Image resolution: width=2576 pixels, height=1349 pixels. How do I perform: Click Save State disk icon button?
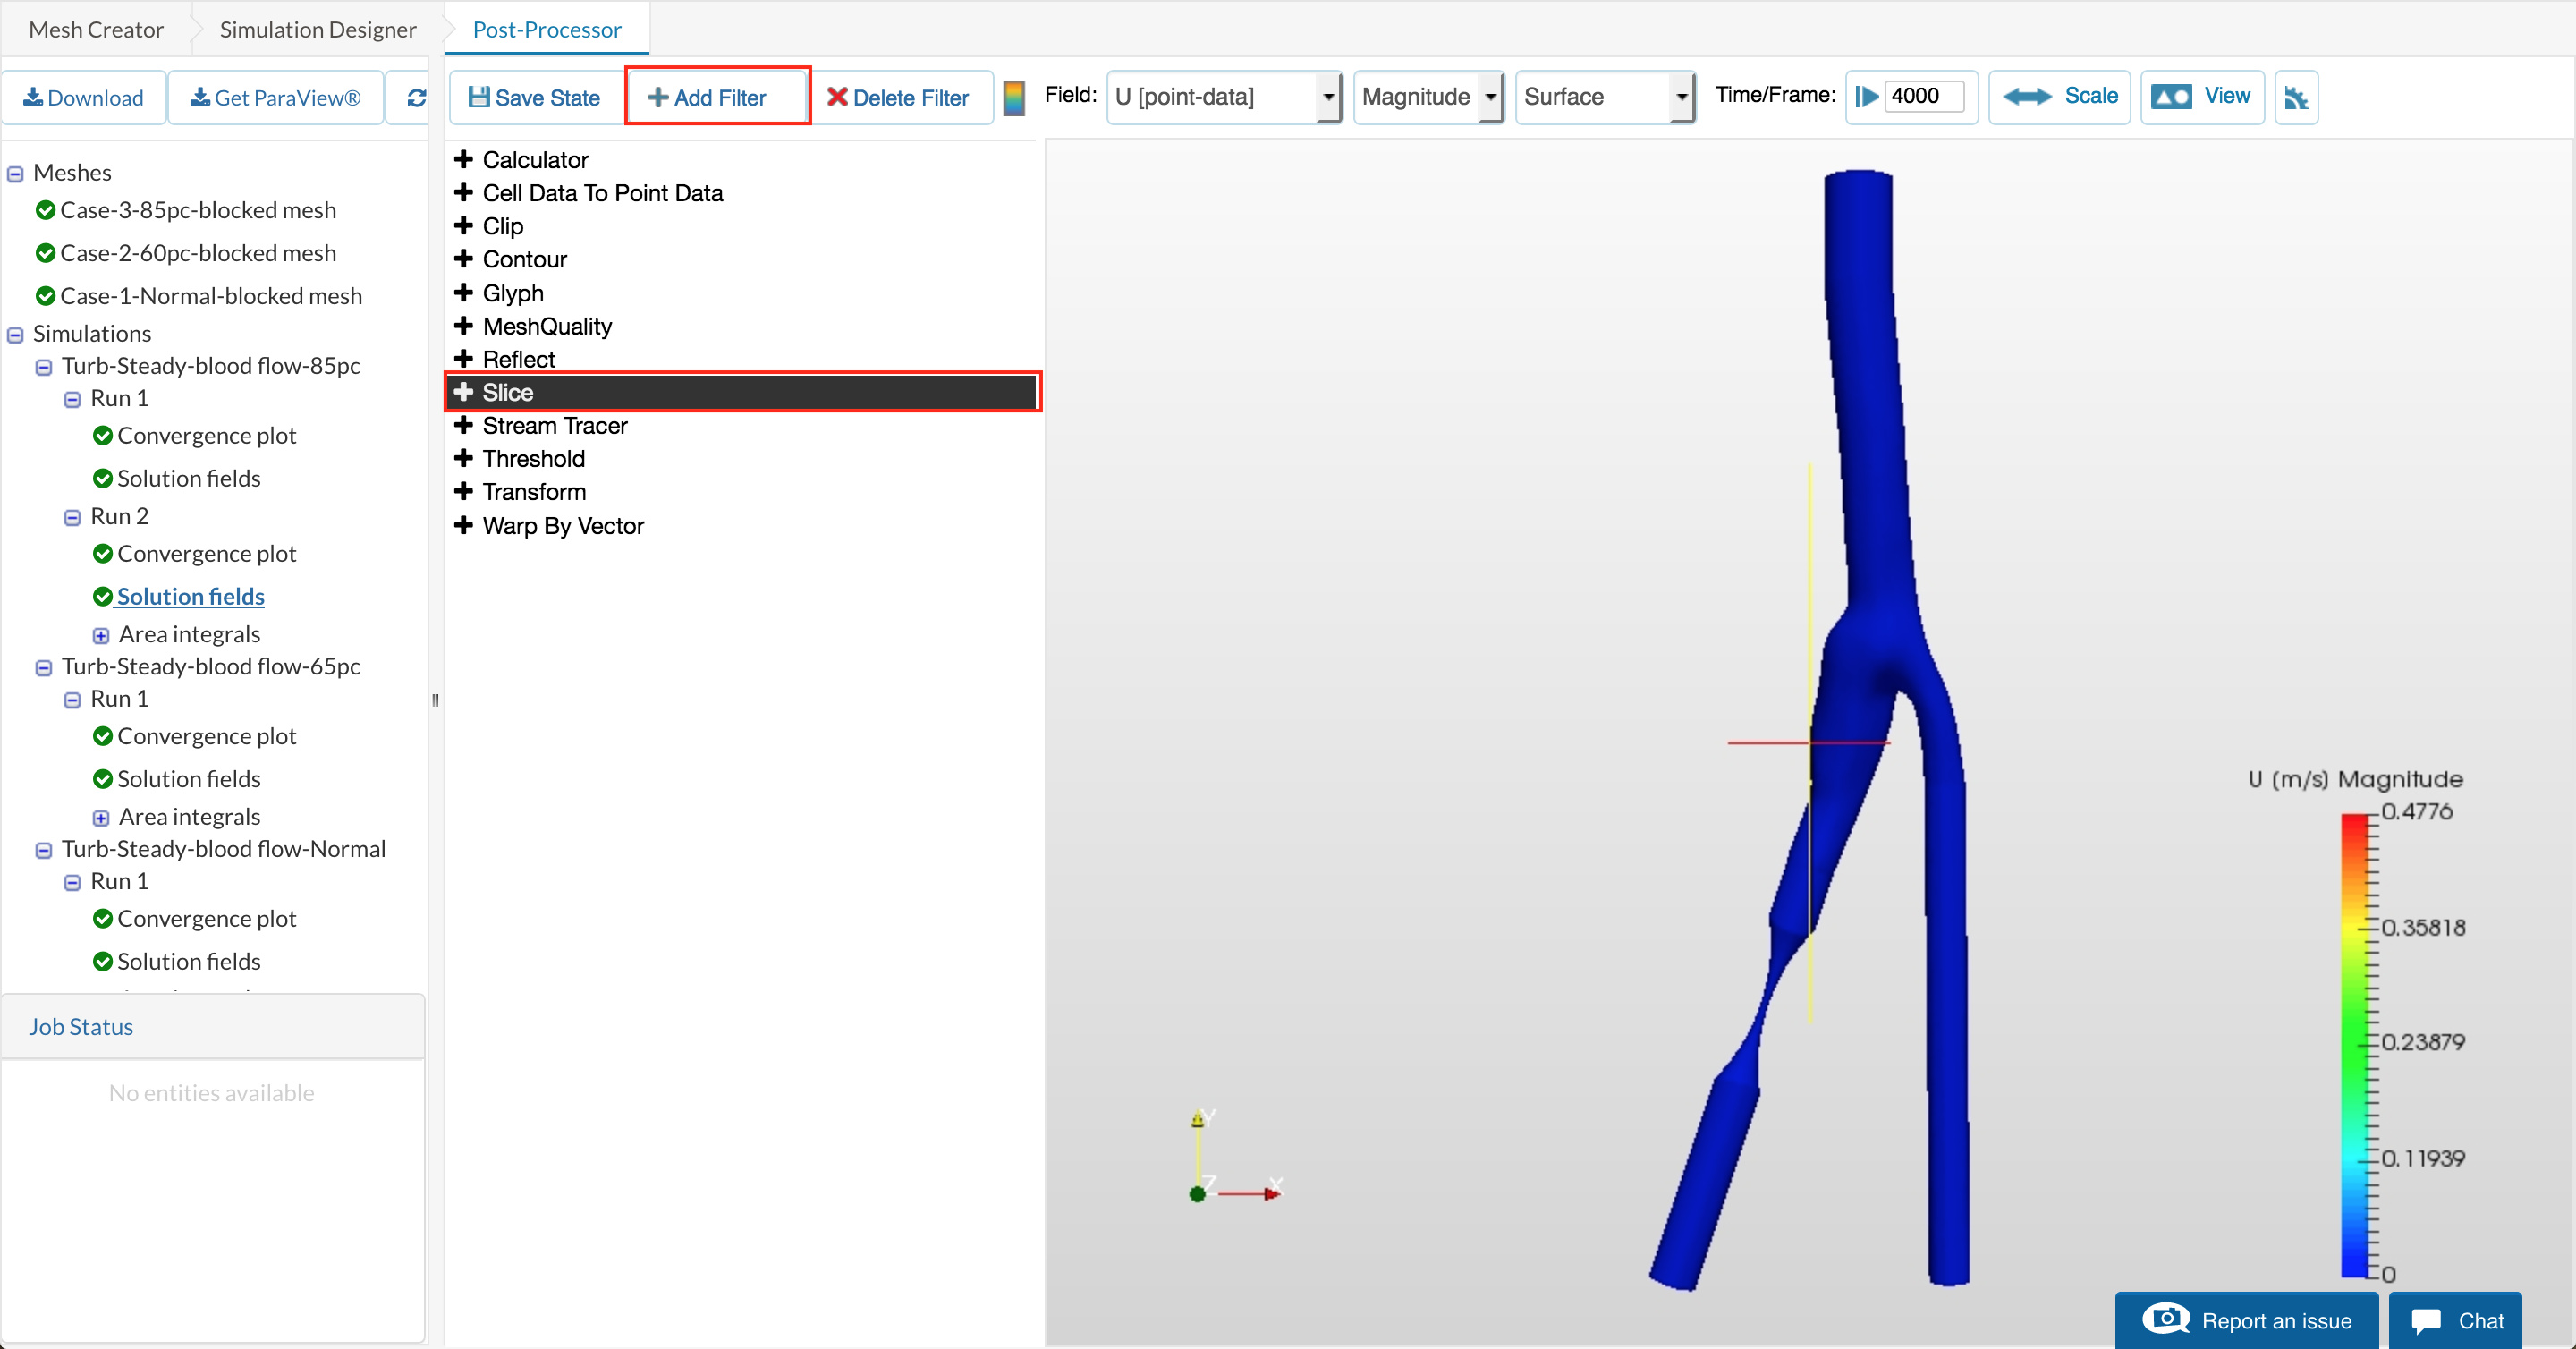pyautogui.click(x=534, y=97)
